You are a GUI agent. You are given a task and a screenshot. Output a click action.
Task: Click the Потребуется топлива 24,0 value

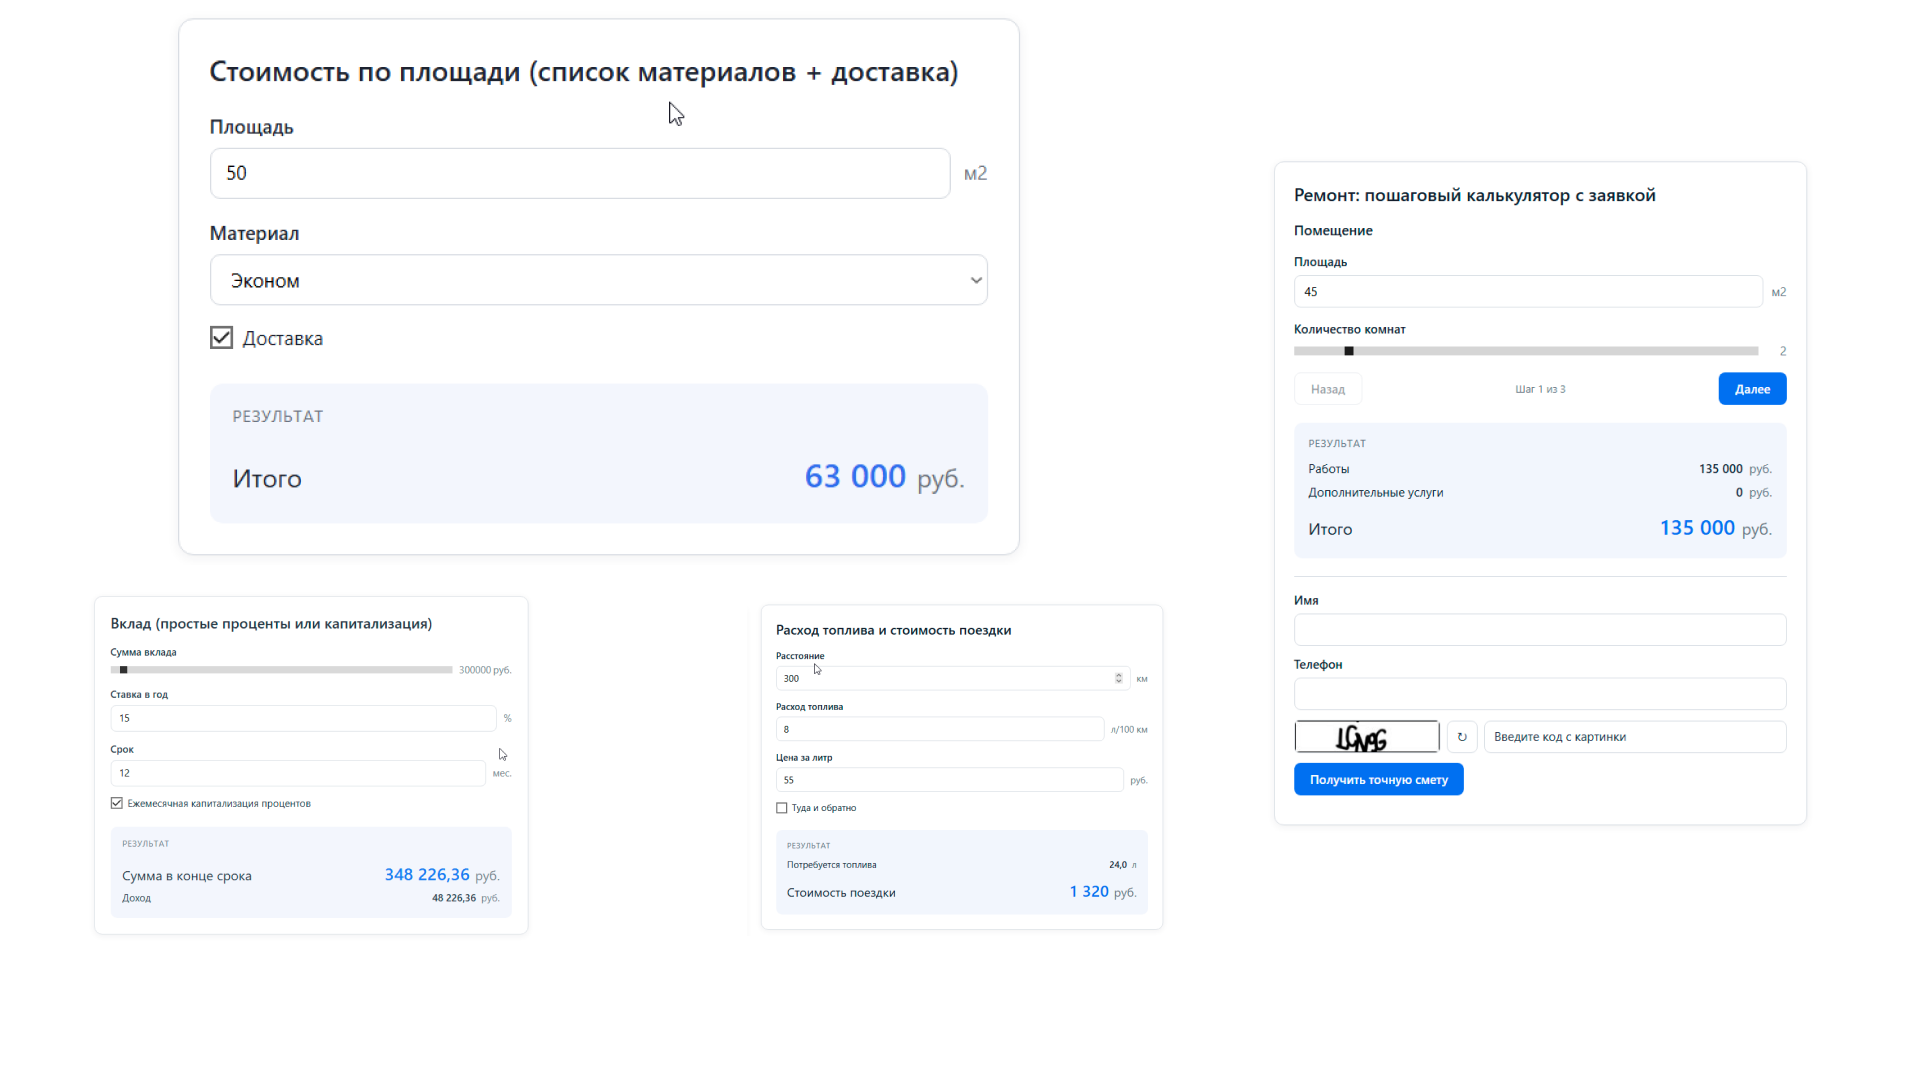click(1118, 865)
